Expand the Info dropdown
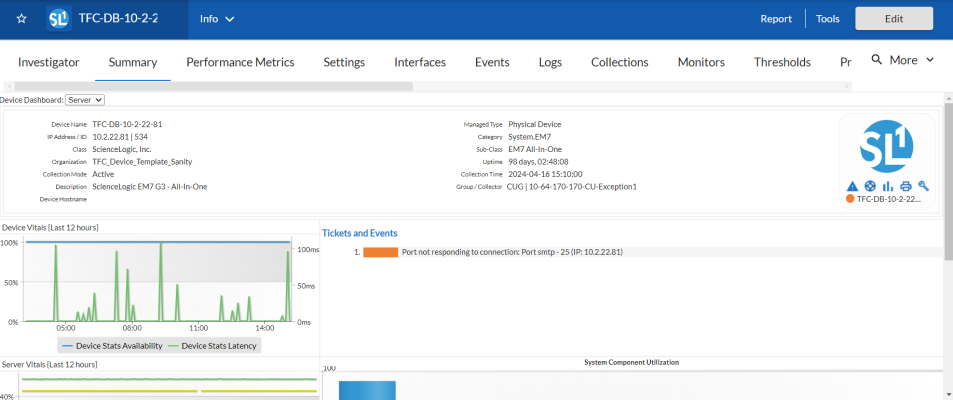The image size is (953, 400). point(217,19)
